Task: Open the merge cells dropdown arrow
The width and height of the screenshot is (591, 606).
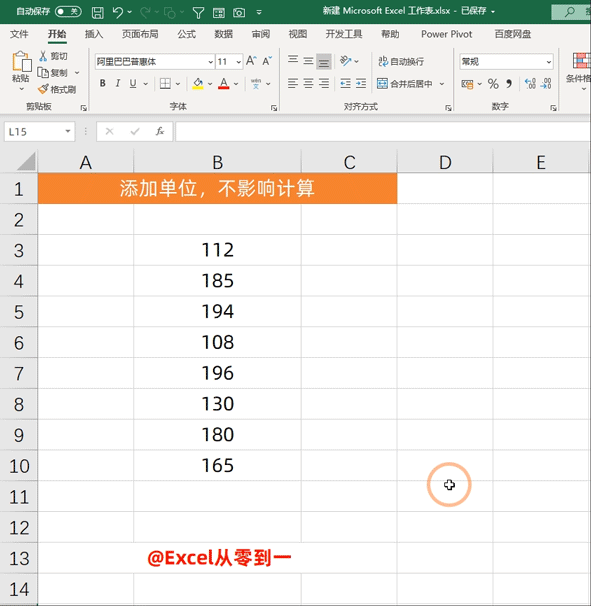Action: click(442, 83)
